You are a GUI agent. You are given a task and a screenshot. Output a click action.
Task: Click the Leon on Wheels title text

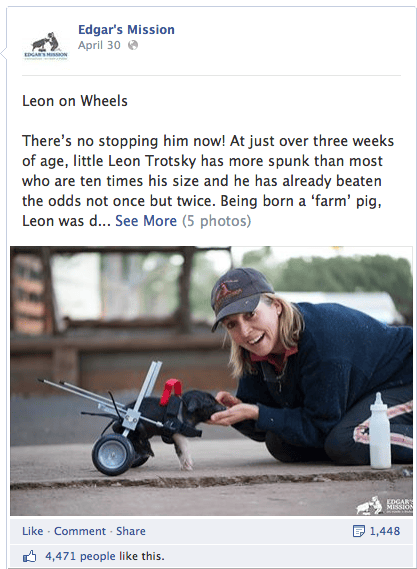(75, 101)
